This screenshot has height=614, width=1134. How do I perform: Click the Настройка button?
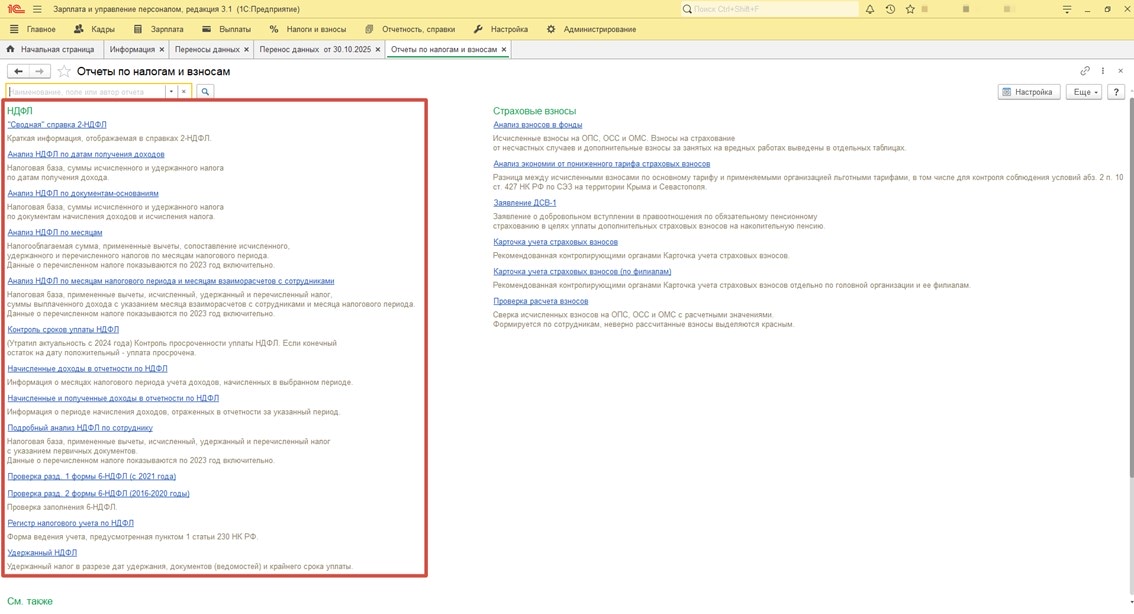[1028, 92]
